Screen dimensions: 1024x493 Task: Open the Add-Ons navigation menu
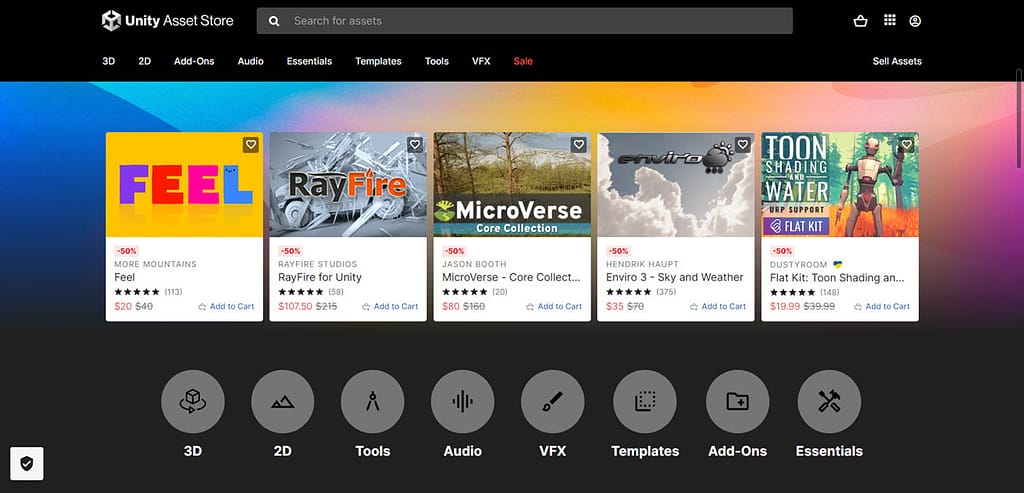(194, 61)
